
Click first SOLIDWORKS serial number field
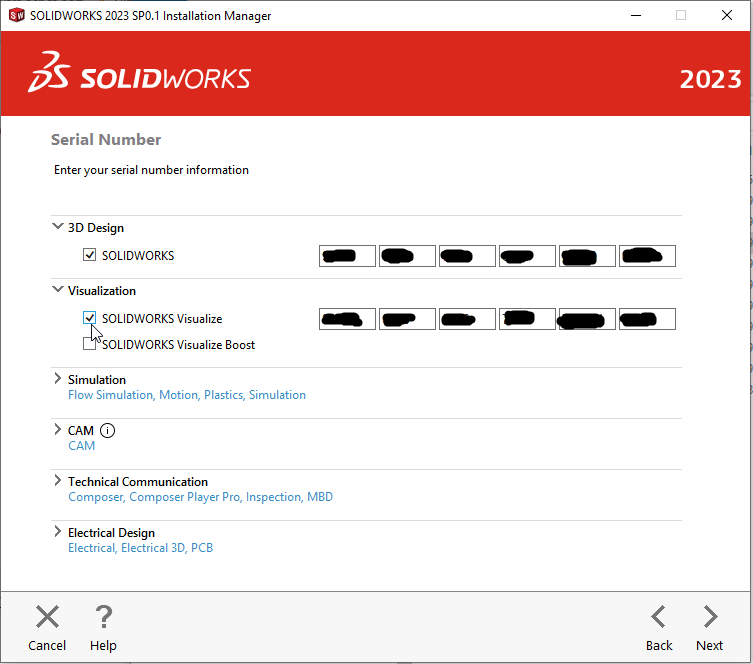coord(347,256)
